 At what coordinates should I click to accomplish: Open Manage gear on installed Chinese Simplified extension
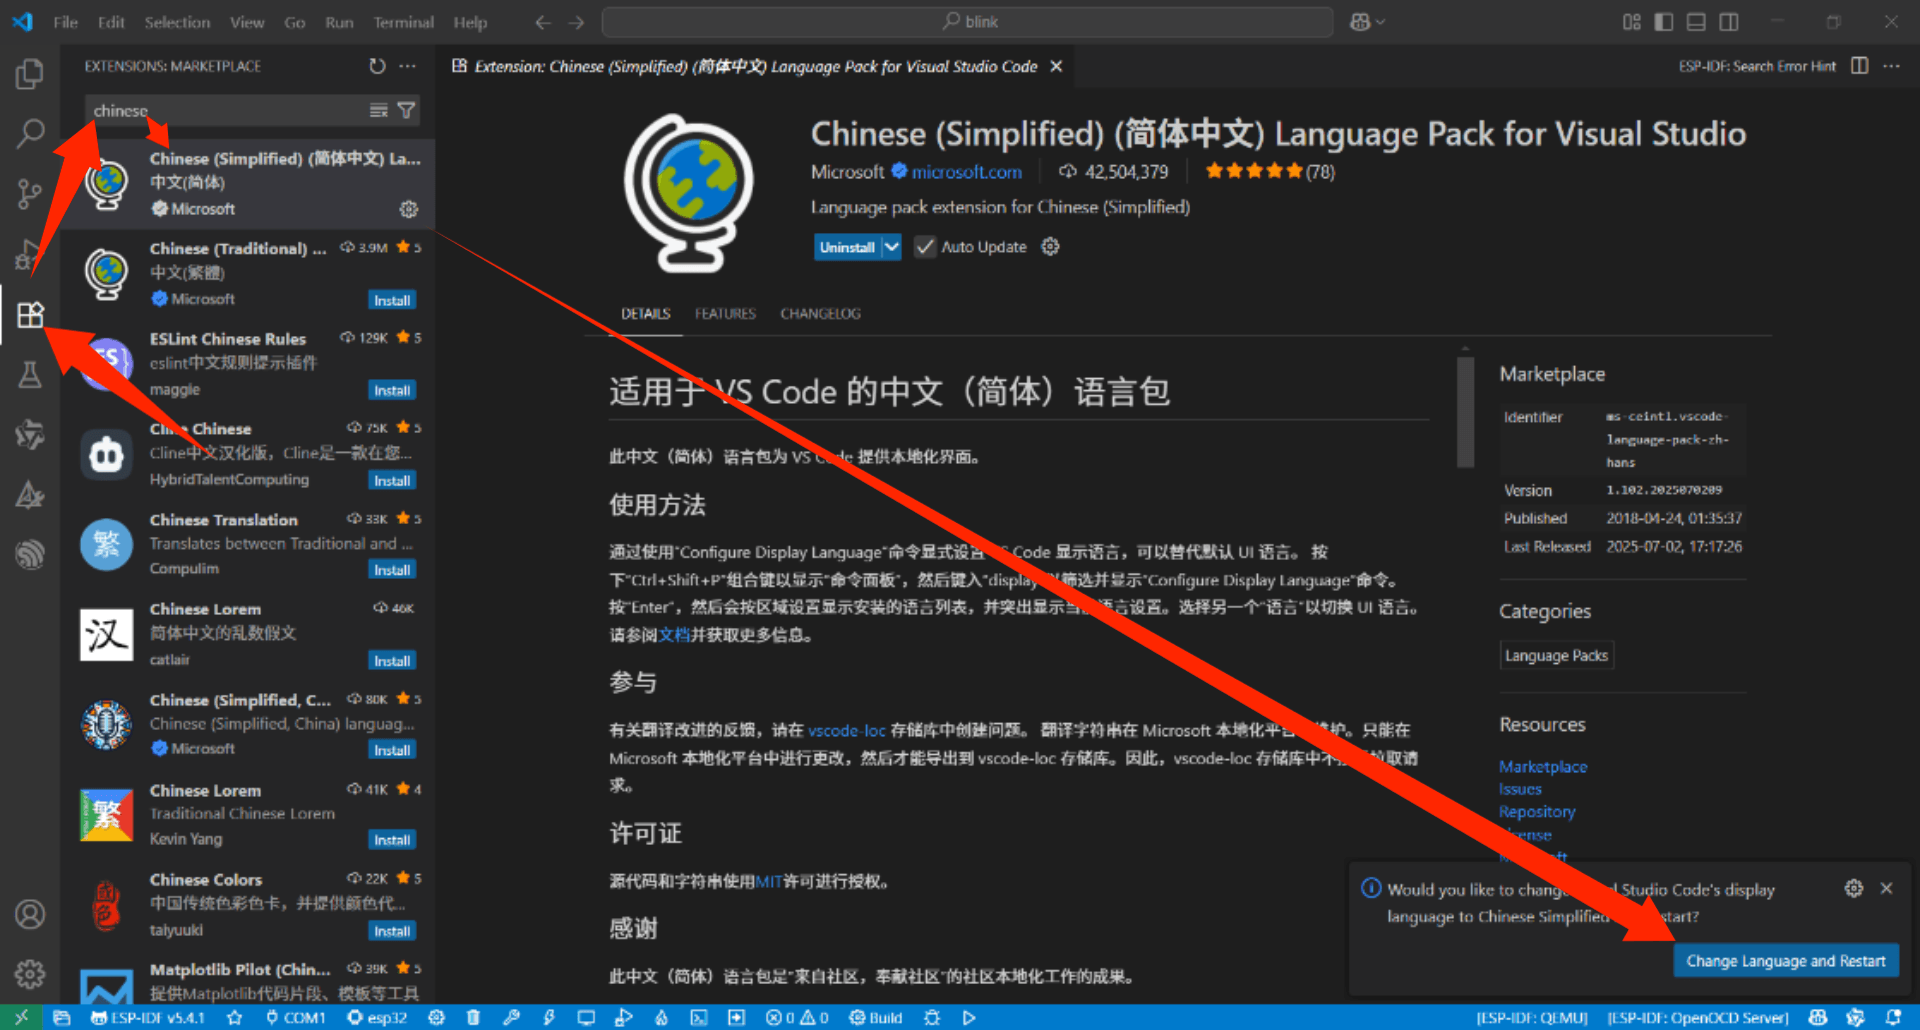pos(408,209)
